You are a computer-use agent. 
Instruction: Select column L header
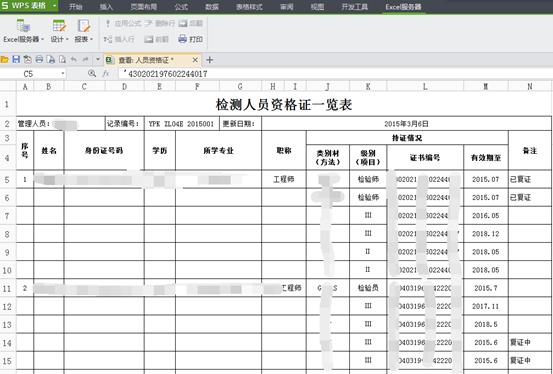tap(425, 86)
